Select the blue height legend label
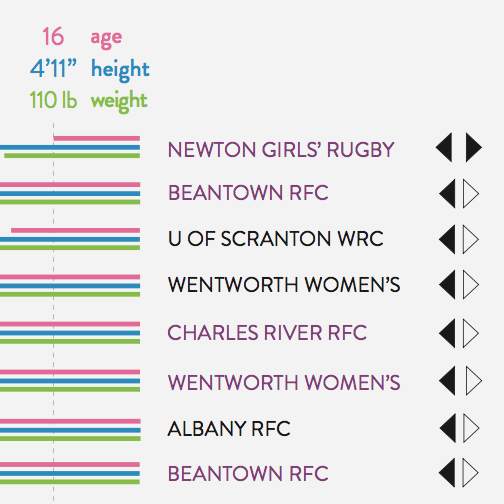This screenshot has width=504, height=504. pos(120,69)
